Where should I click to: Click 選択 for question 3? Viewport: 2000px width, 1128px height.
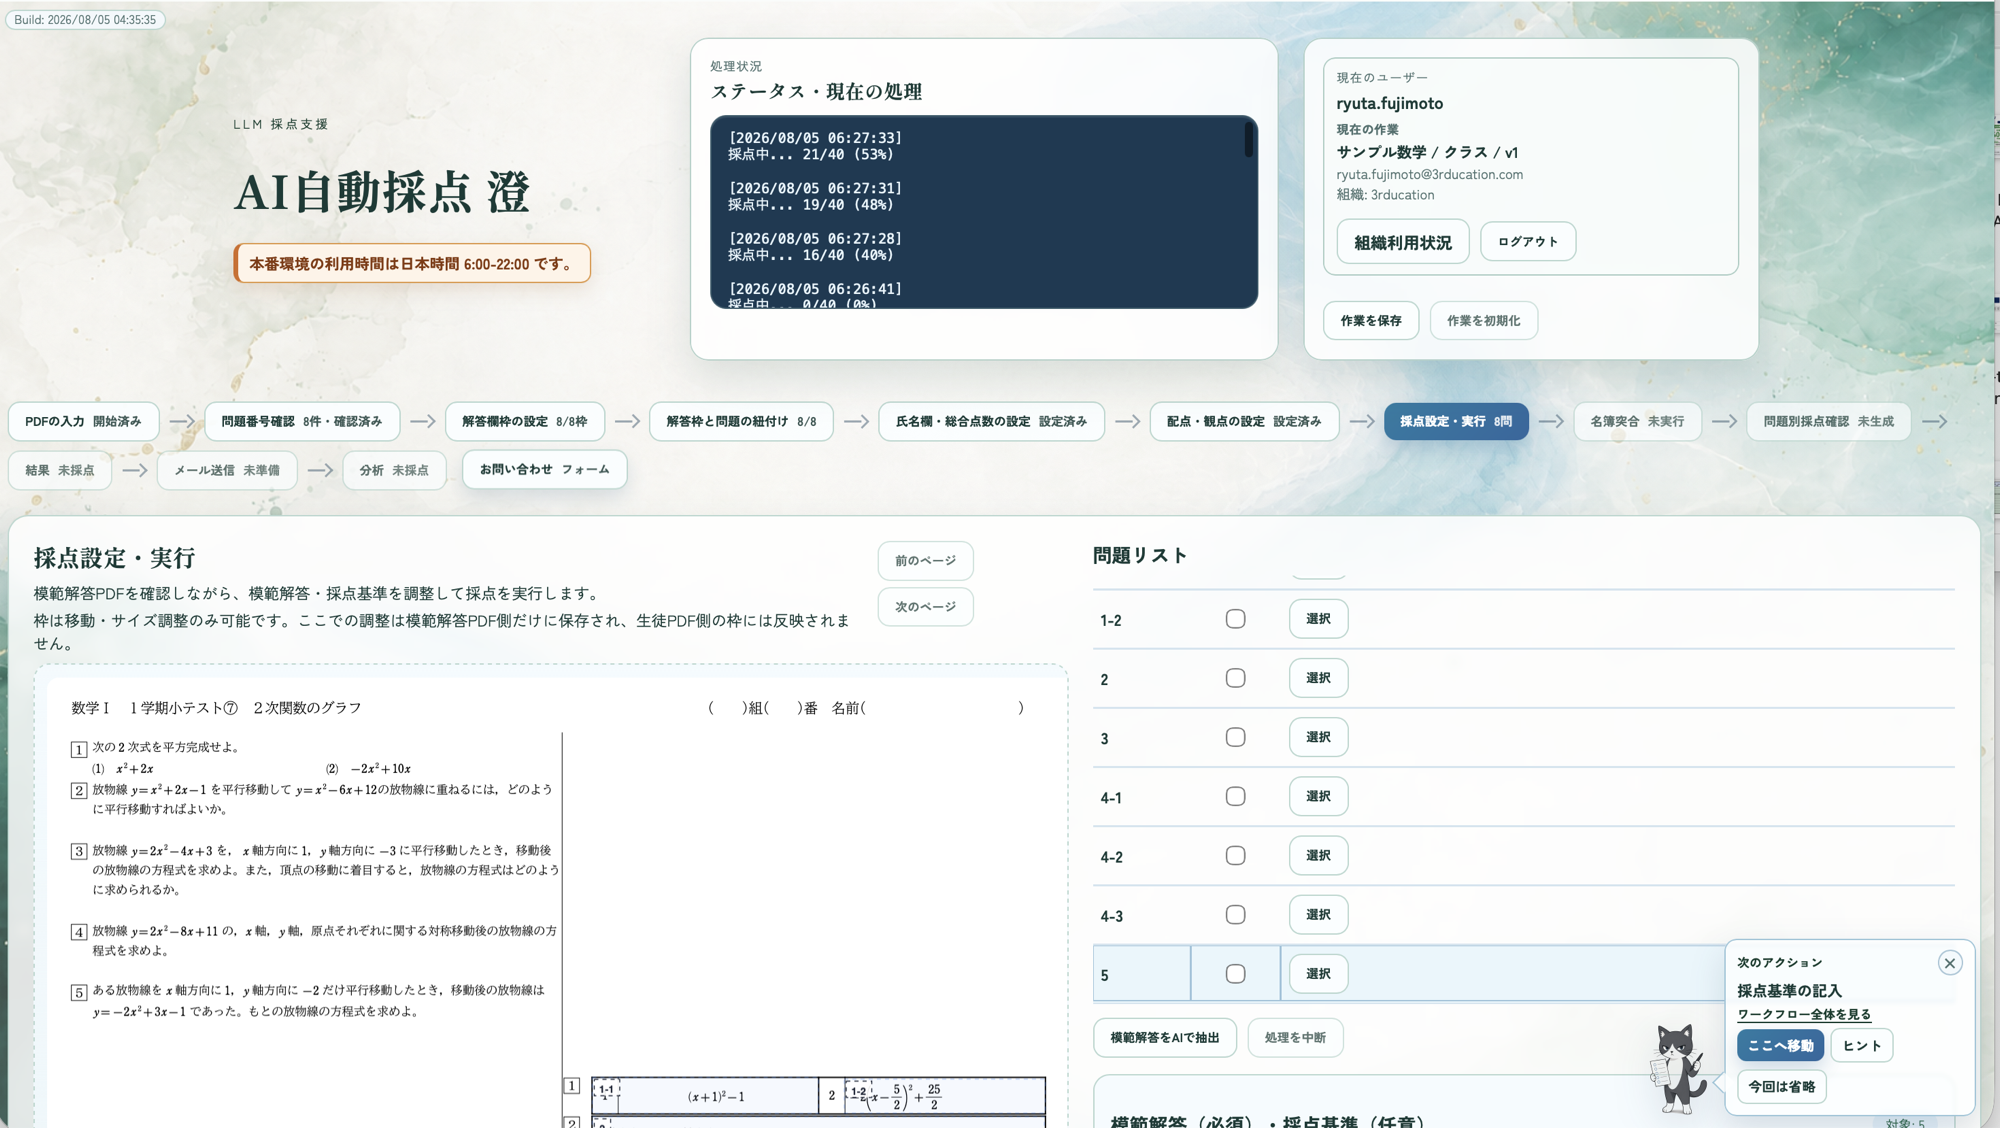(1318, 737)
